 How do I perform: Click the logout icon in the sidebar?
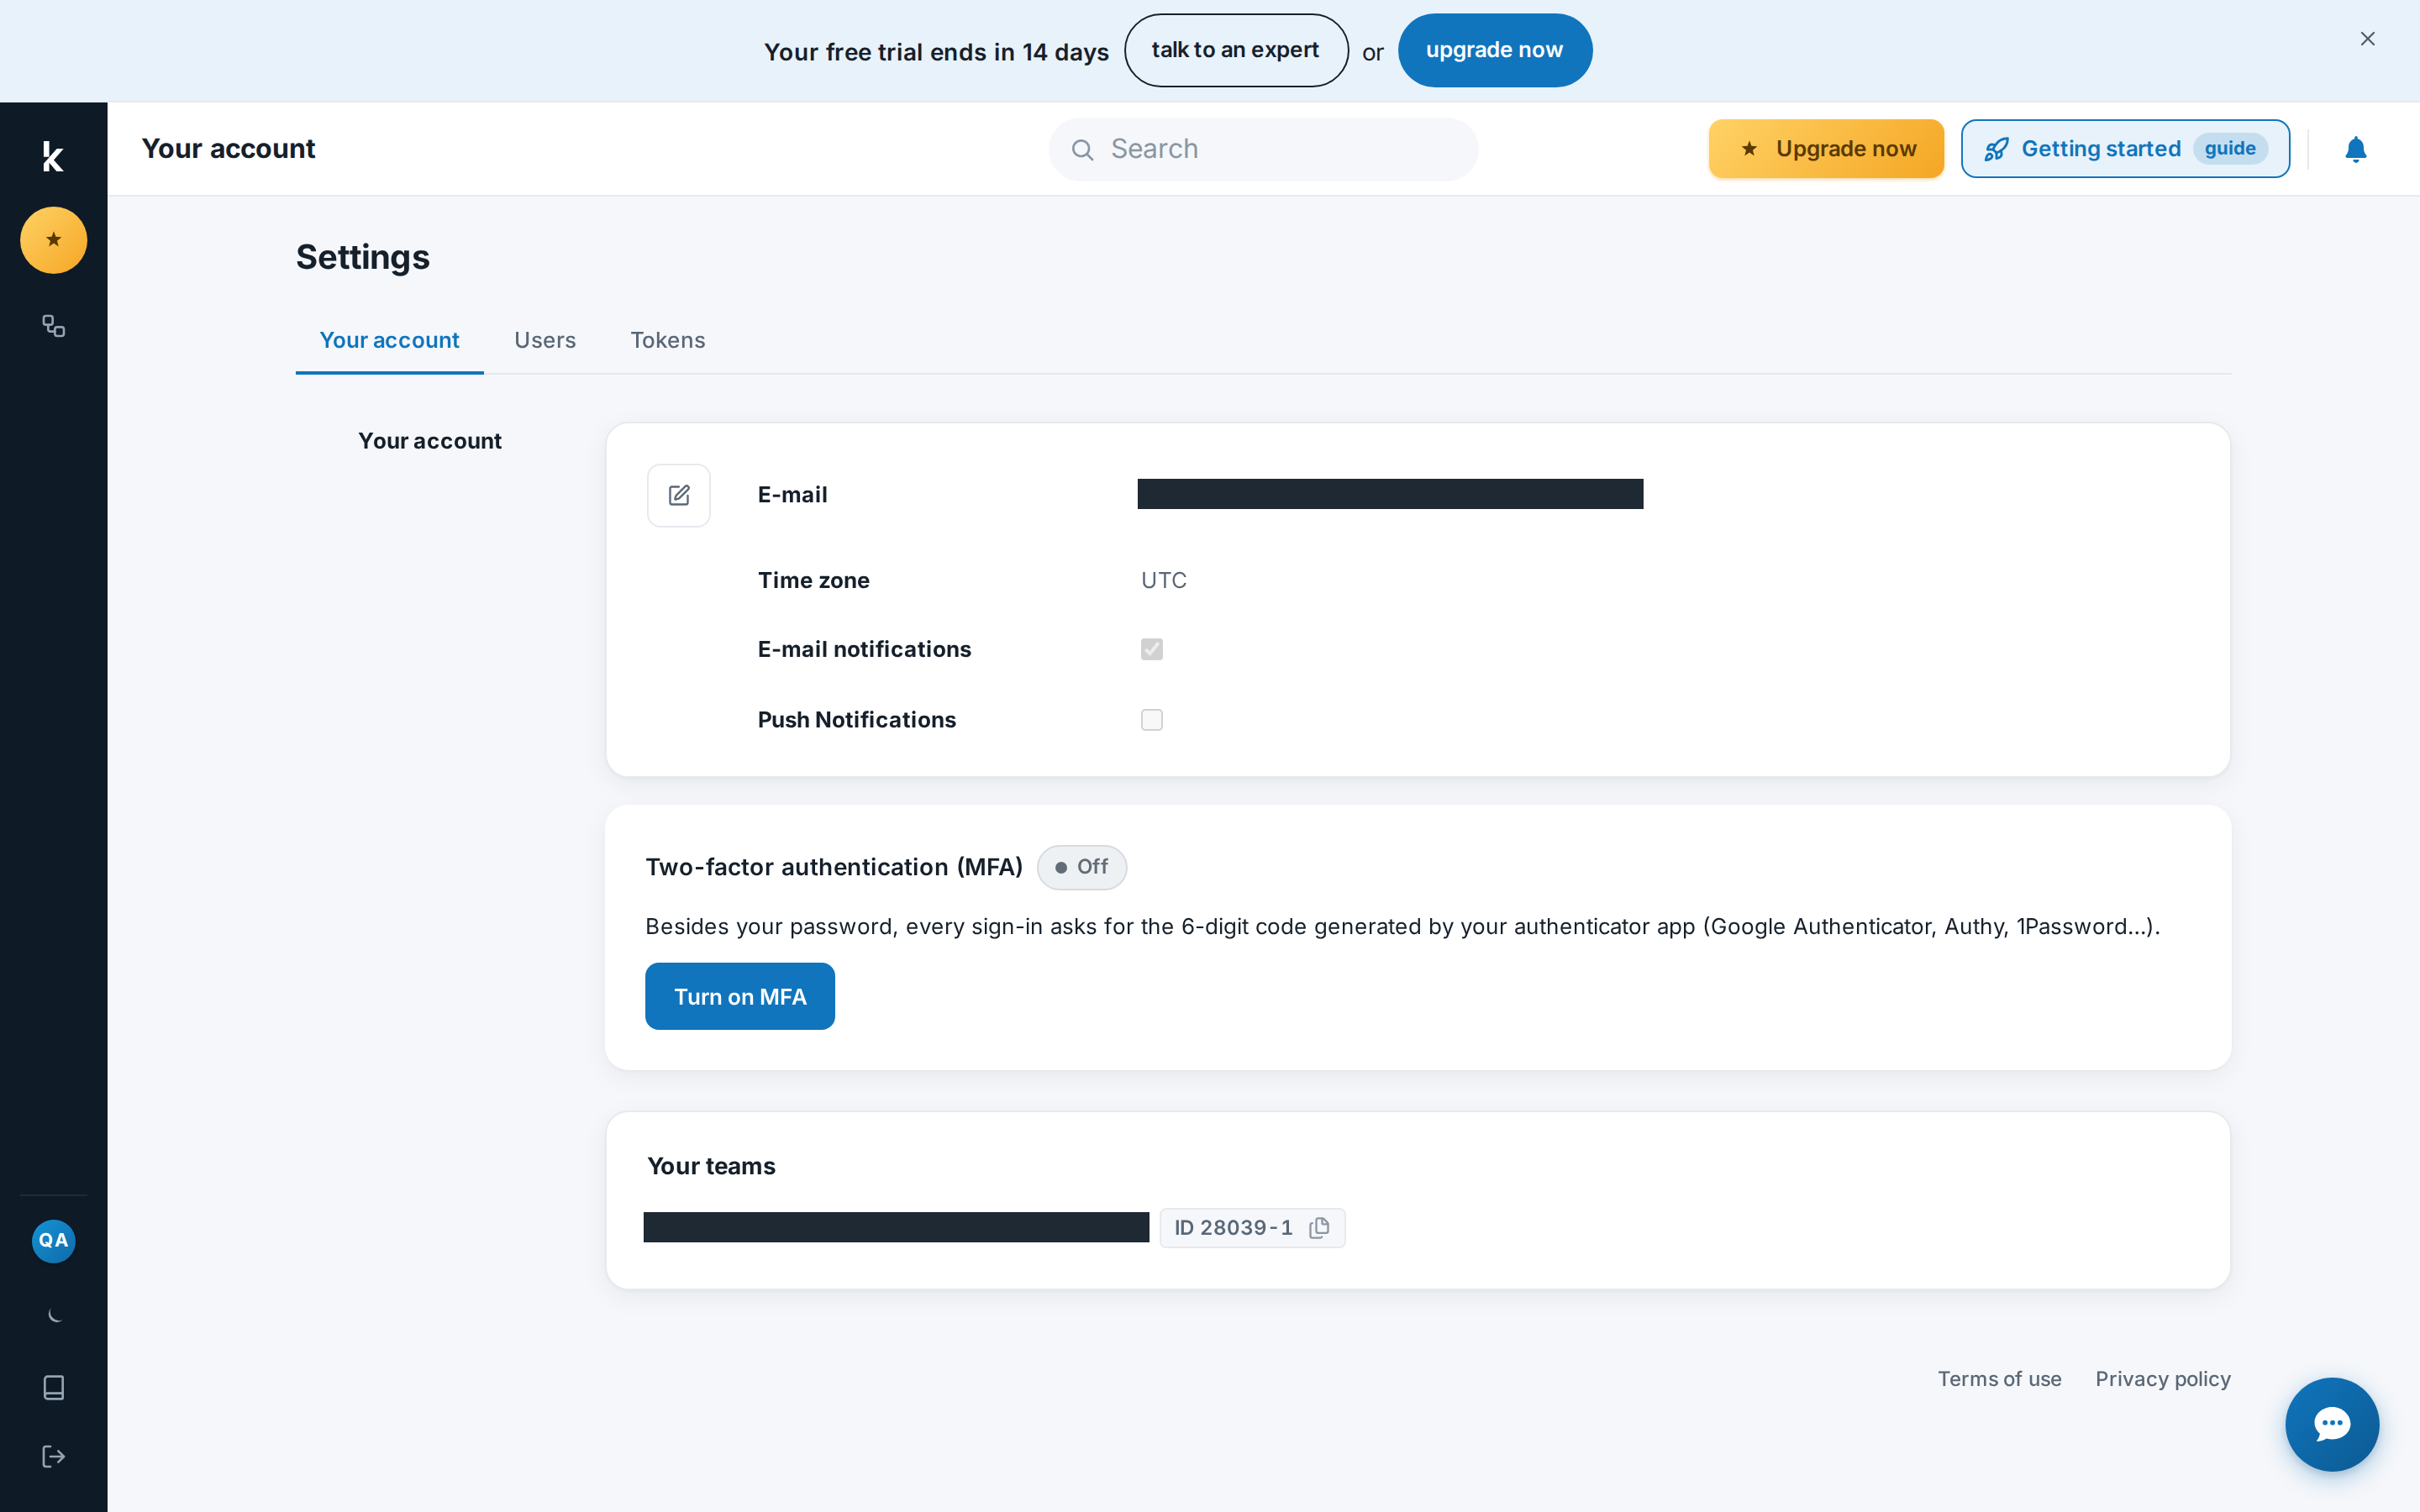[x=53, y=1457]
